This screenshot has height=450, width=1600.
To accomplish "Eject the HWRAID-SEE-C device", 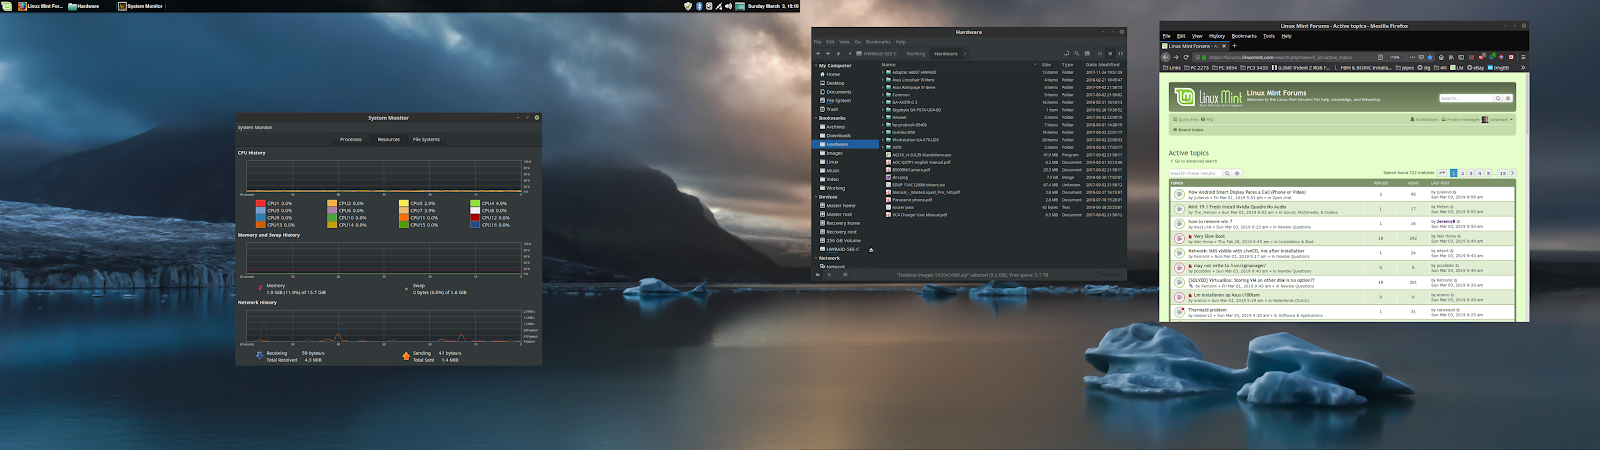I will (x=871, y=250).
